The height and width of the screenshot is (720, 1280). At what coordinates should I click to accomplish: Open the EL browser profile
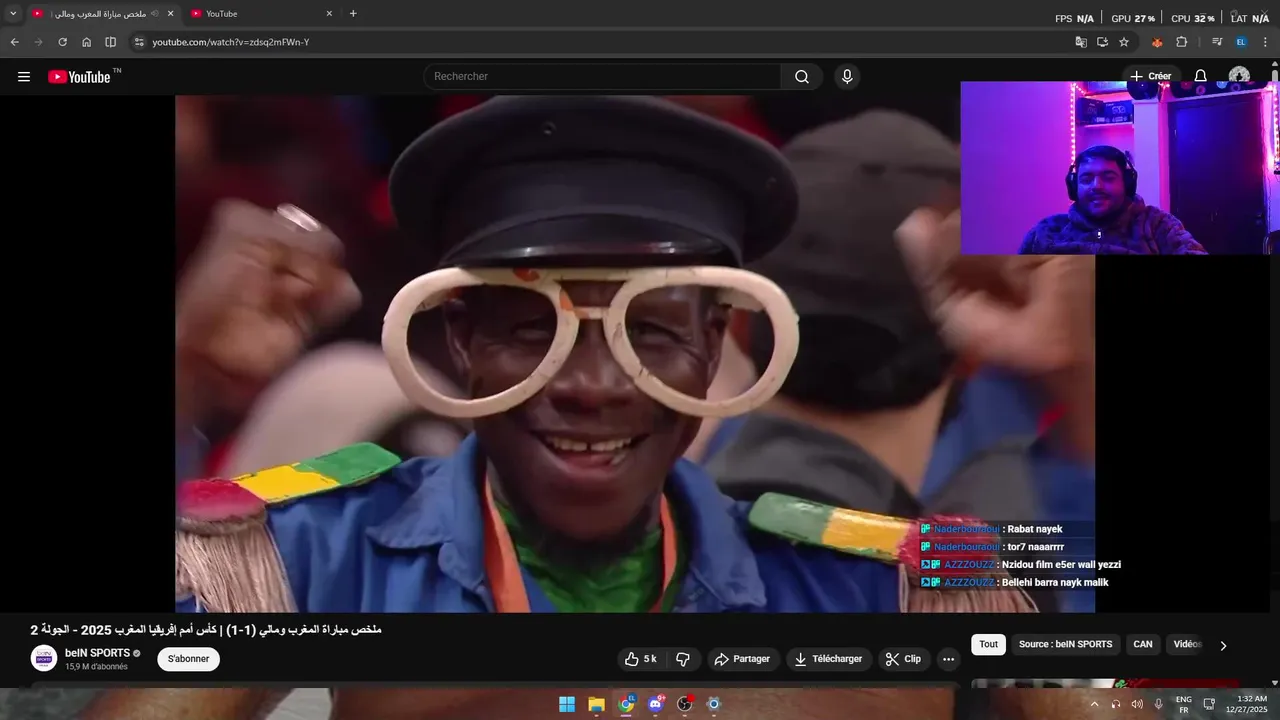pos(1241,42)
